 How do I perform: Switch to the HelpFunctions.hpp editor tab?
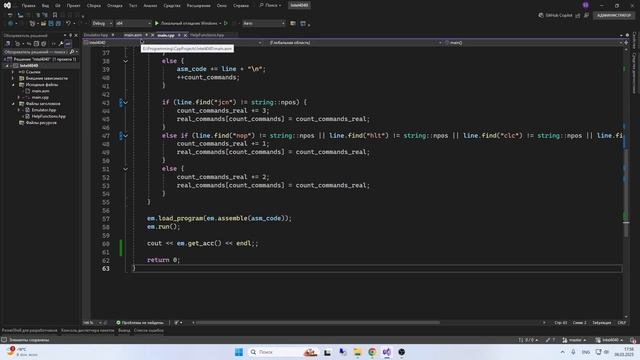click(x=207, y=35)
